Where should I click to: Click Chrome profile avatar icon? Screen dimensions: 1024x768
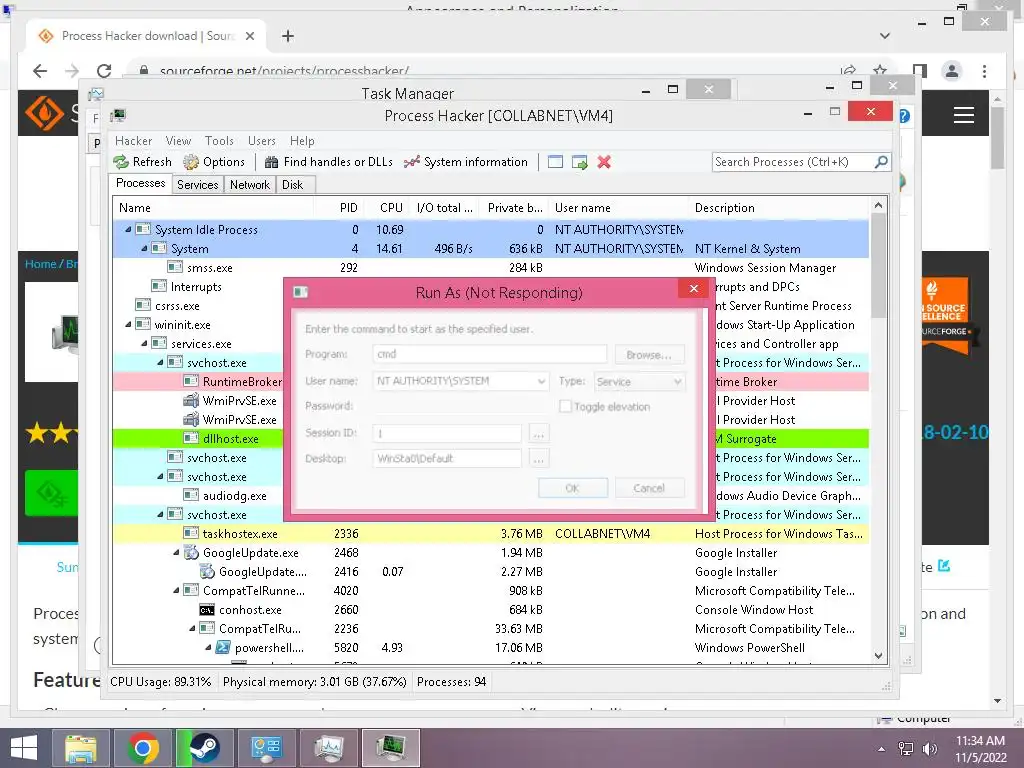point(952,71)
